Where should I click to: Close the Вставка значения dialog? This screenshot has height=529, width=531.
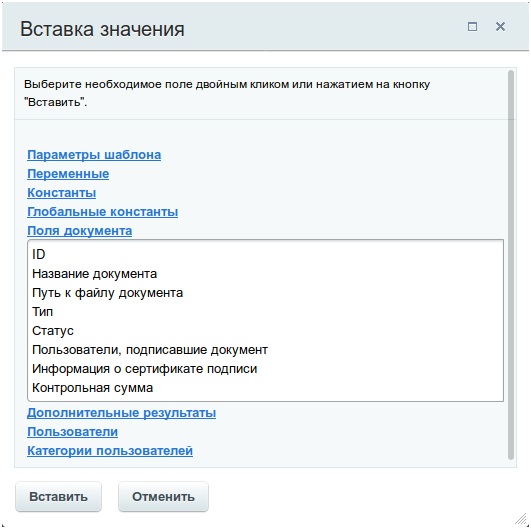500,26
